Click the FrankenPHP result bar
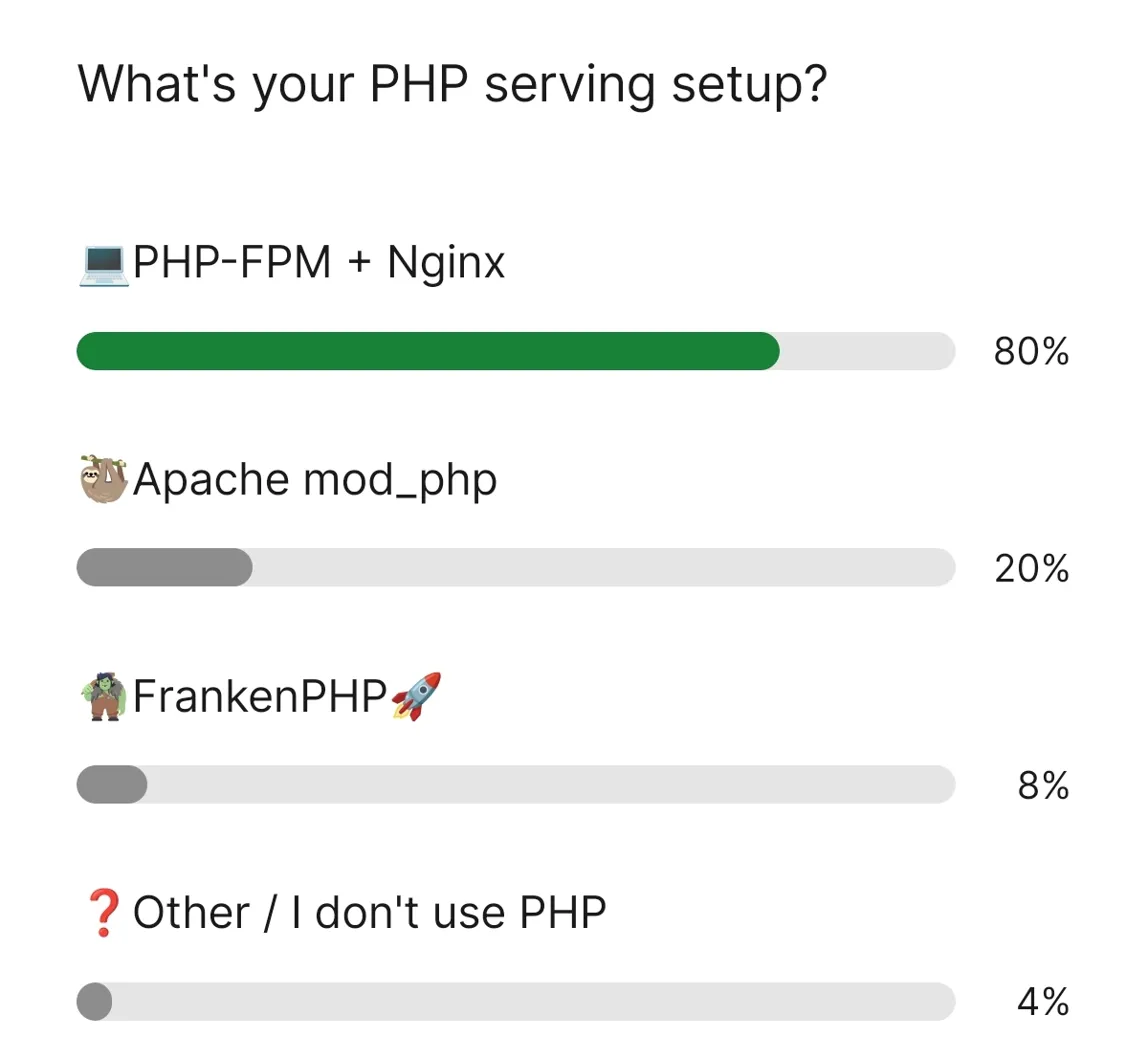 [110, 785]
